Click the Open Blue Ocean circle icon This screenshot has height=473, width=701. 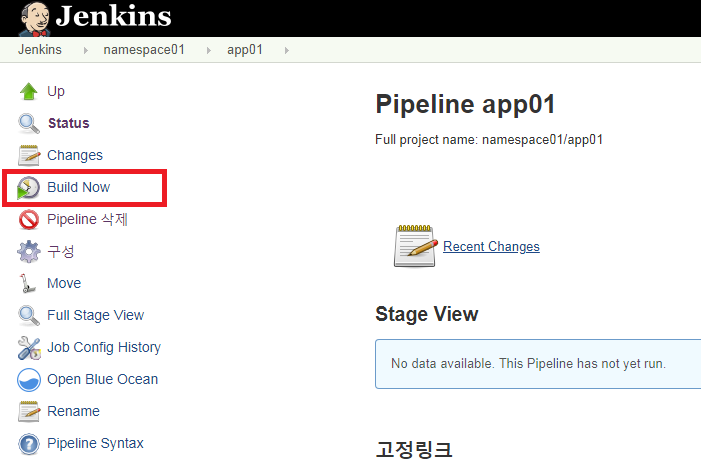pyautogui.click(x=29, y=380)
